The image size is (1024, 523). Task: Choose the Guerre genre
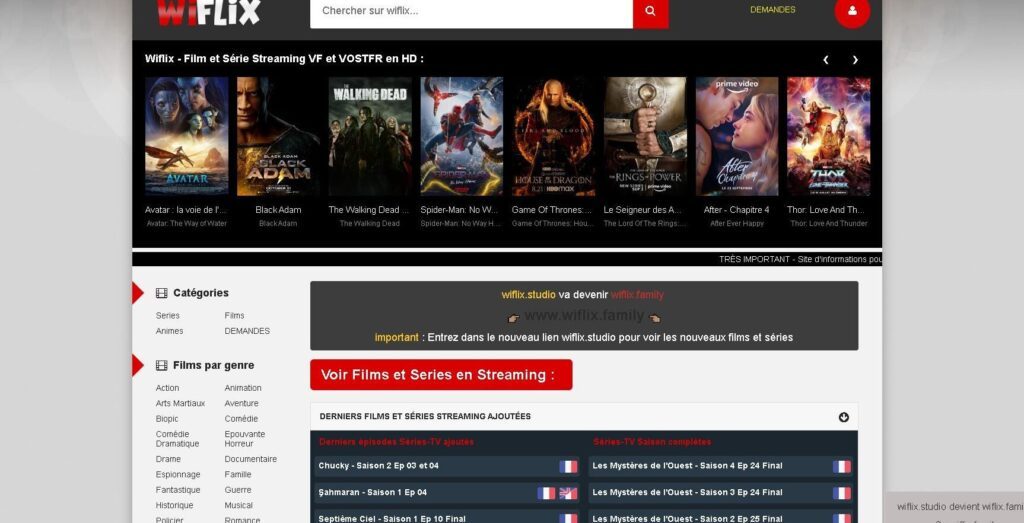(238, 490)
